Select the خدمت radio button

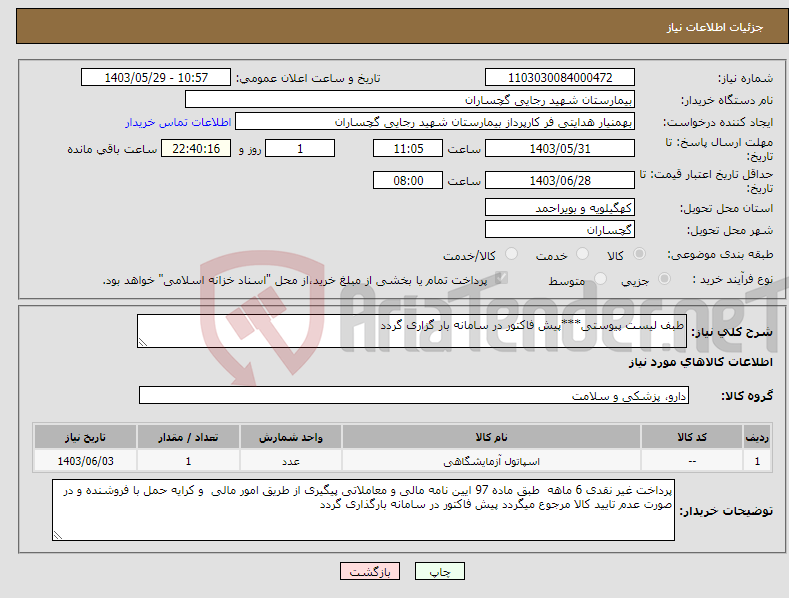tap(582, 254)
